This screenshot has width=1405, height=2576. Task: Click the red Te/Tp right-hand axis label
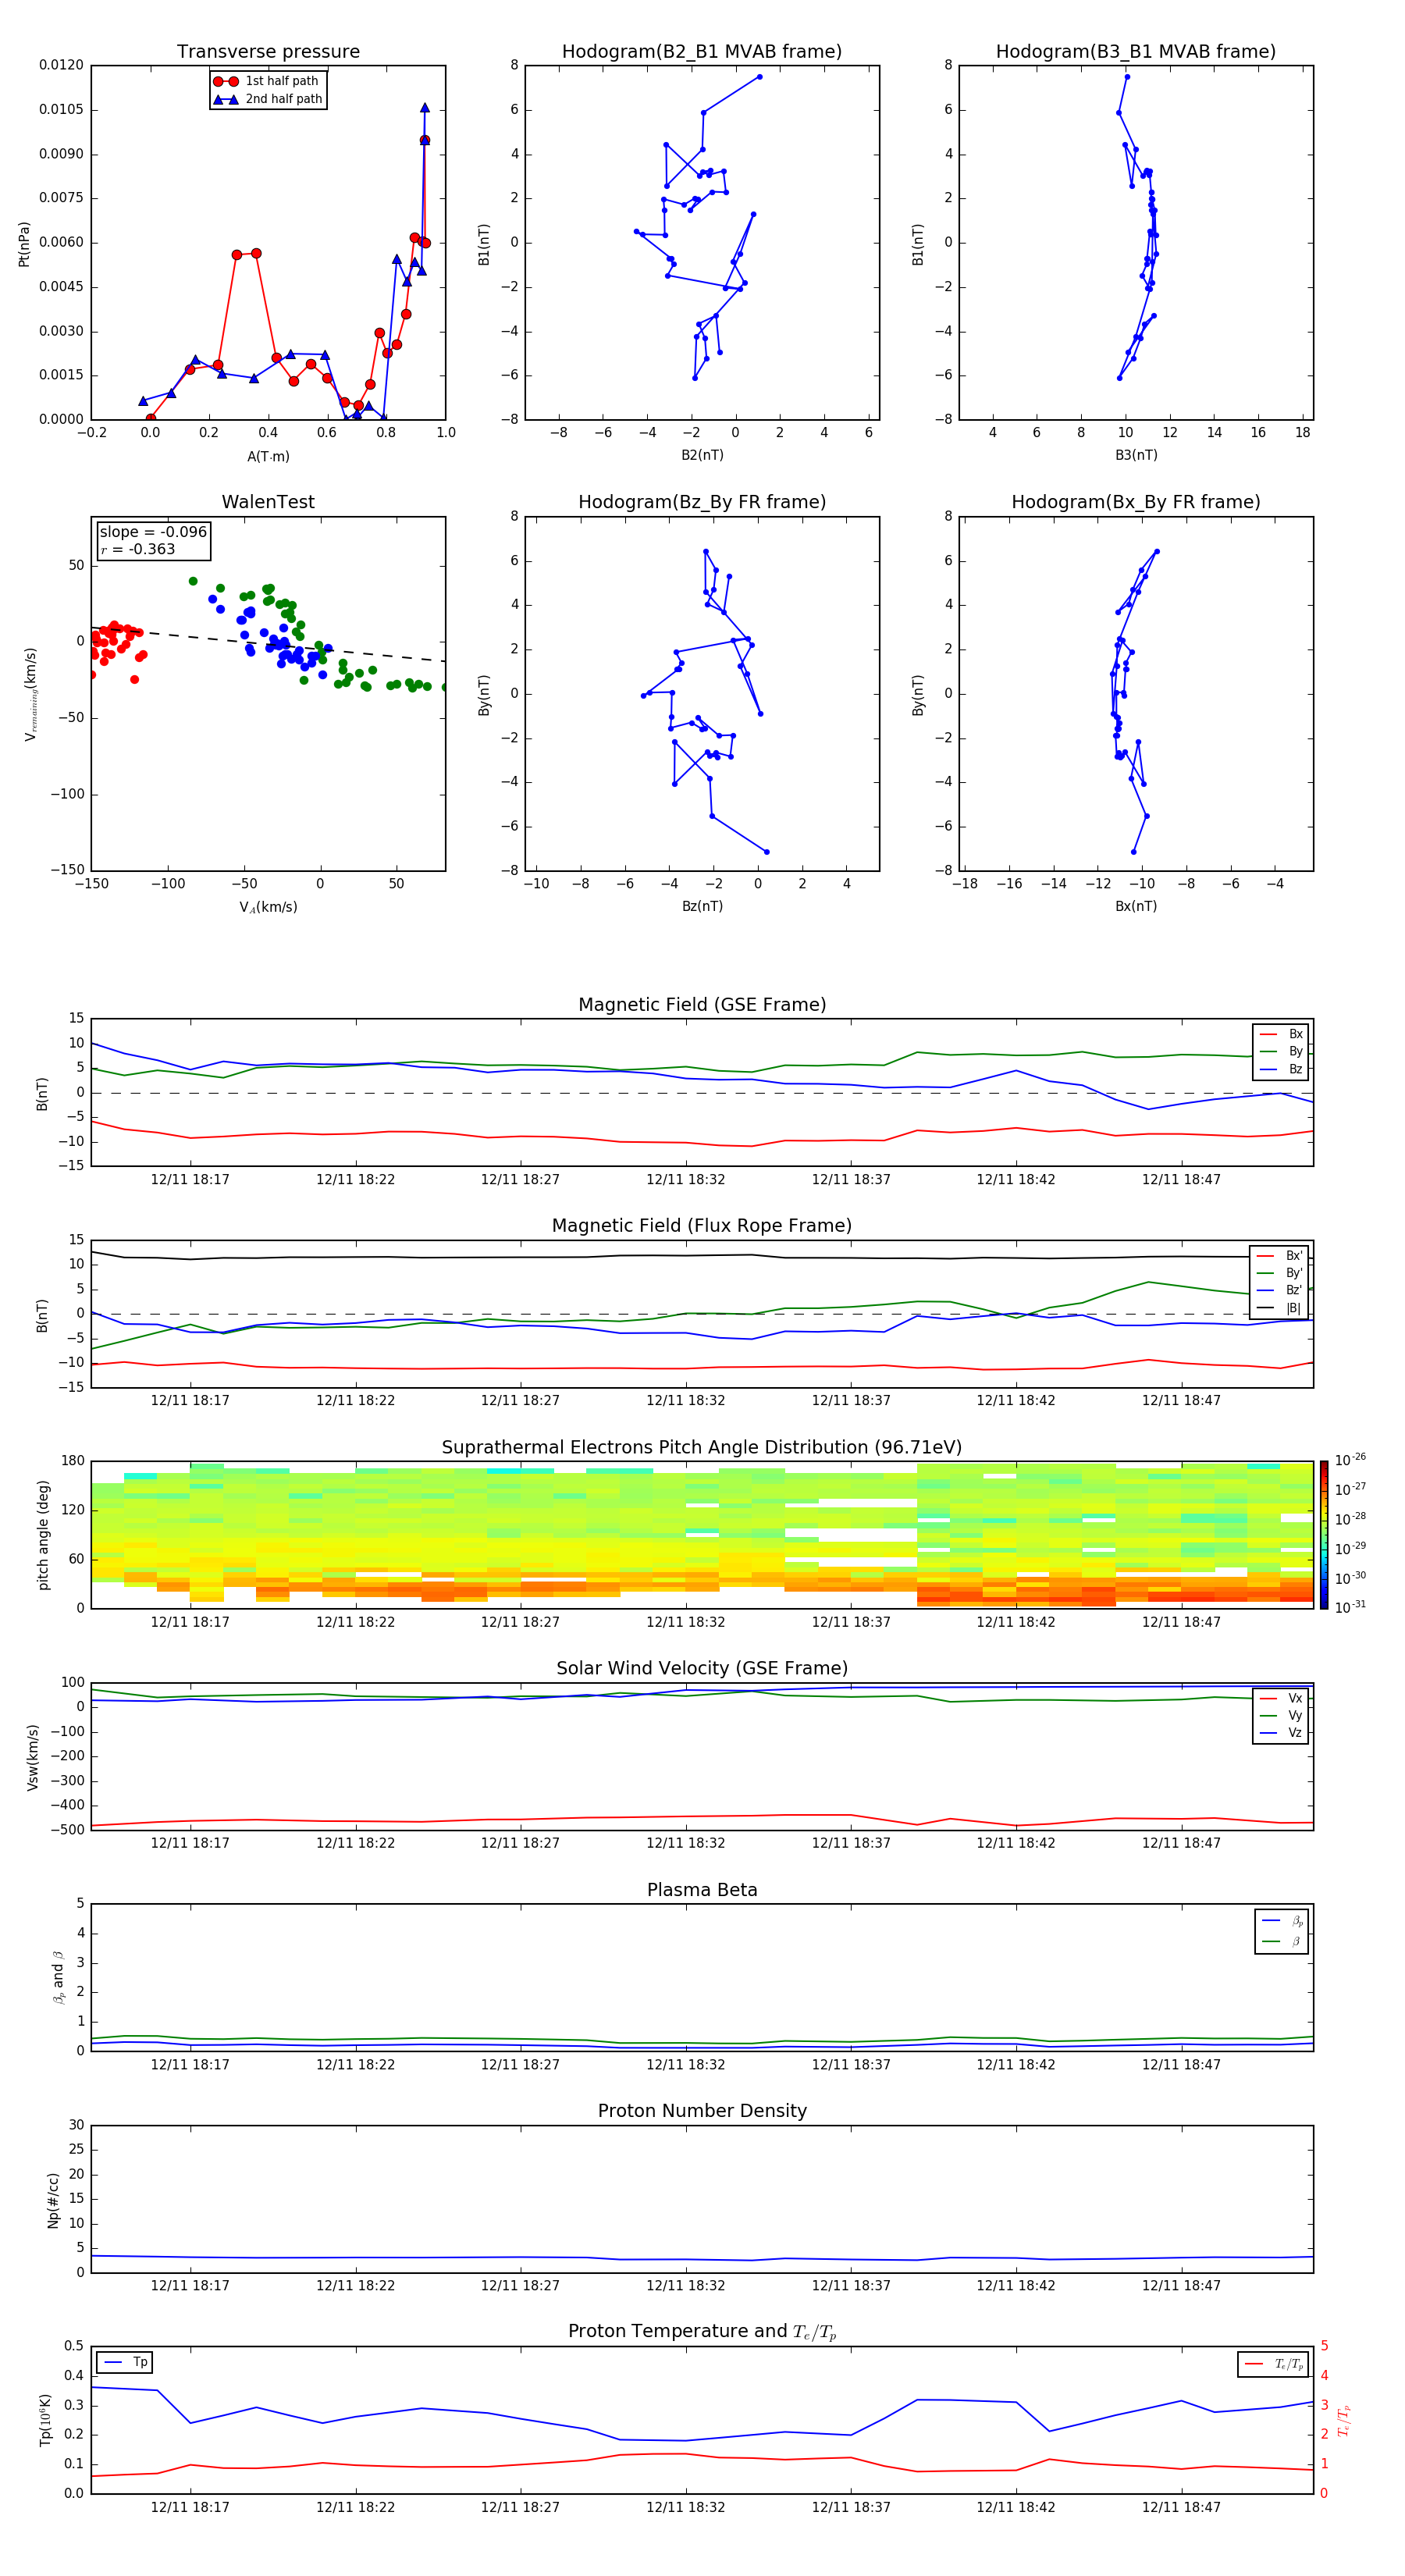pyautogui.click(x=1344, y=2421)
